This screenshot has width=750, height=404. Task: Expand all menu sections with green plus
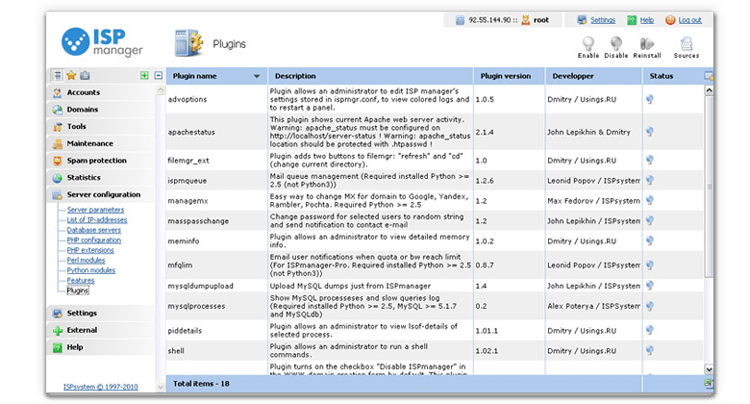click(144, 76)
